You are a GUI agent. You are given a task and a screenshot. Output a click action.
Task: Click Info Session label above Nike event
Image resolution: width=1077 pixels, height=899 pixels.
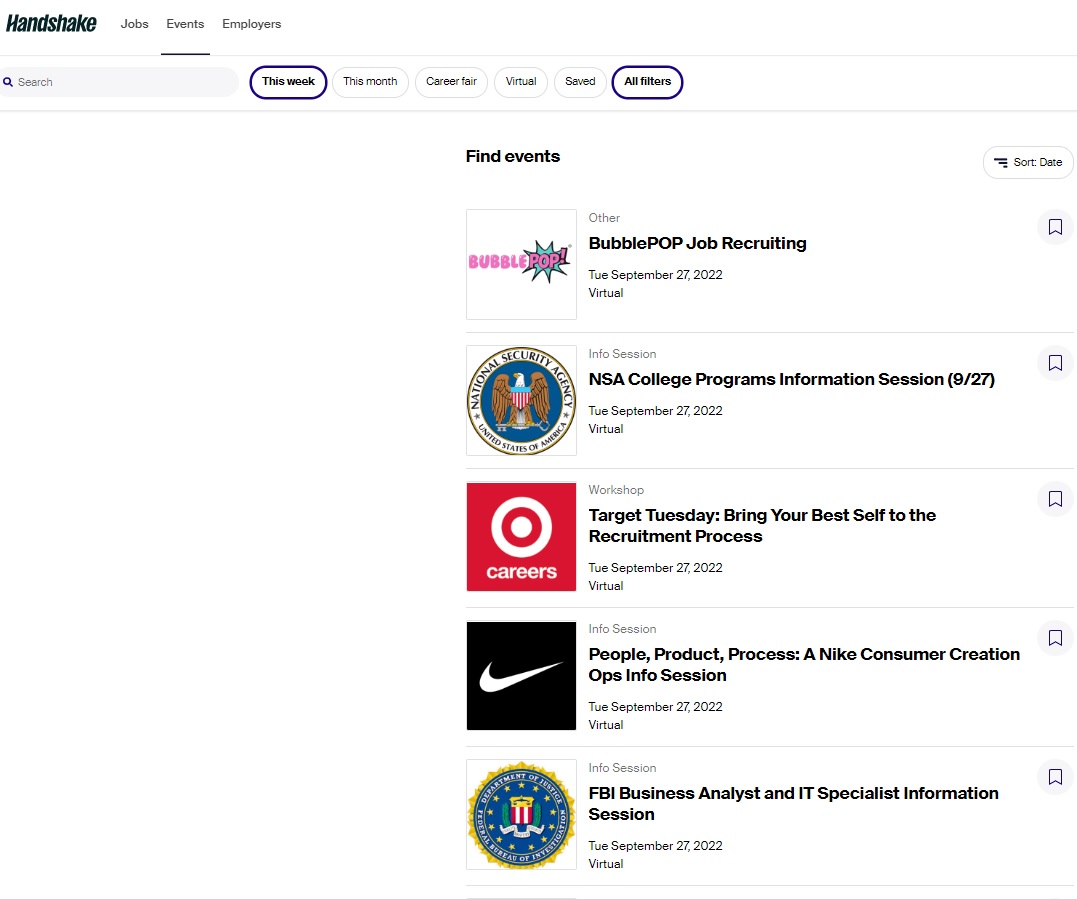pyautogui.click(x=622, y=629)
